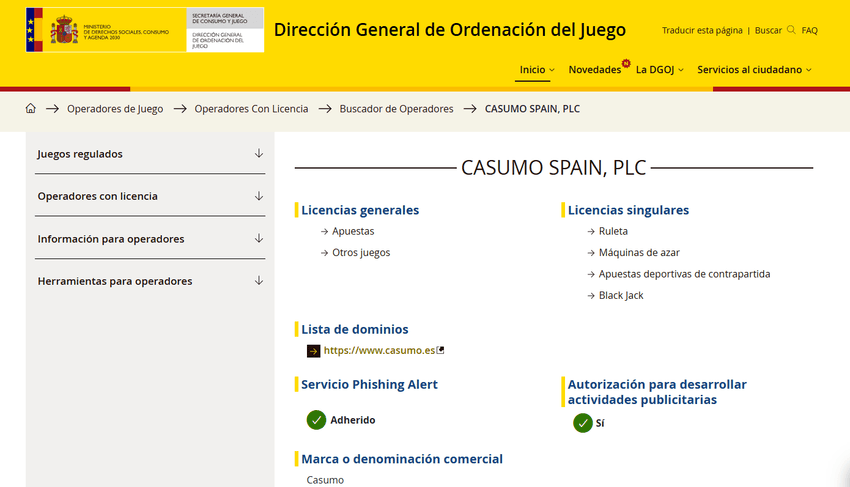This screenshot has width=850, height=487.
Task: Click the CASUMO SPAIN, PLC page title
Action: pos(553,168)
